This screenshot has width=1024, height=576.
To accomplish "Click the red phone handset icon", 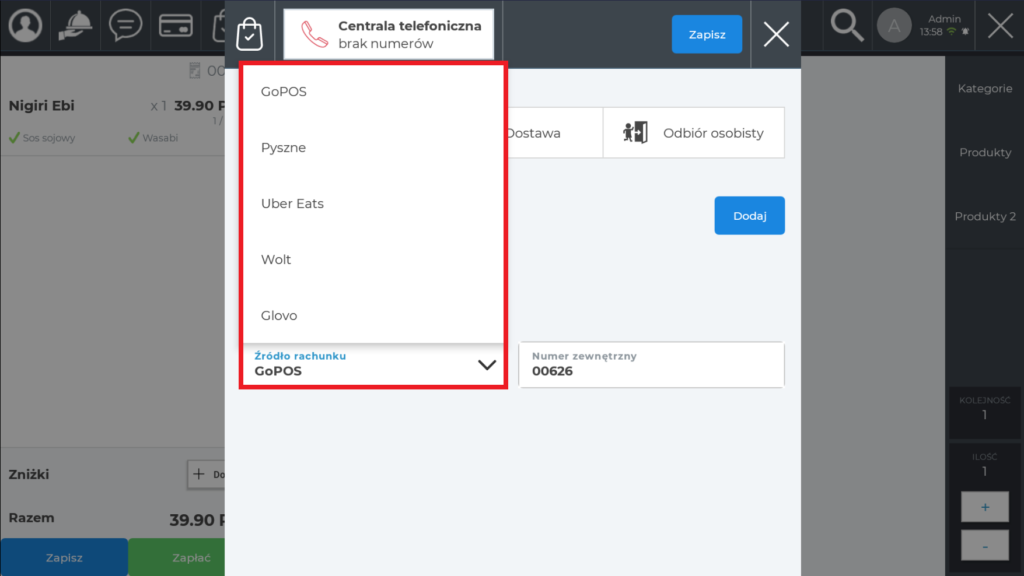I will point(314,35).
